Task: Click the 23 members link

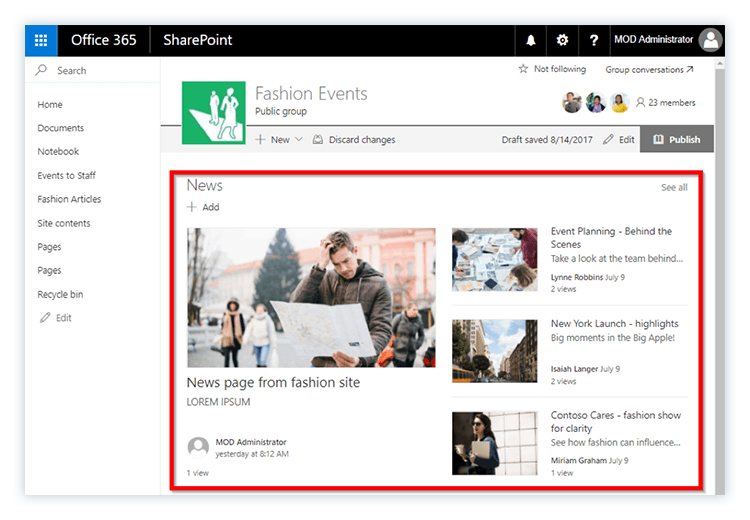Action: 672,102
